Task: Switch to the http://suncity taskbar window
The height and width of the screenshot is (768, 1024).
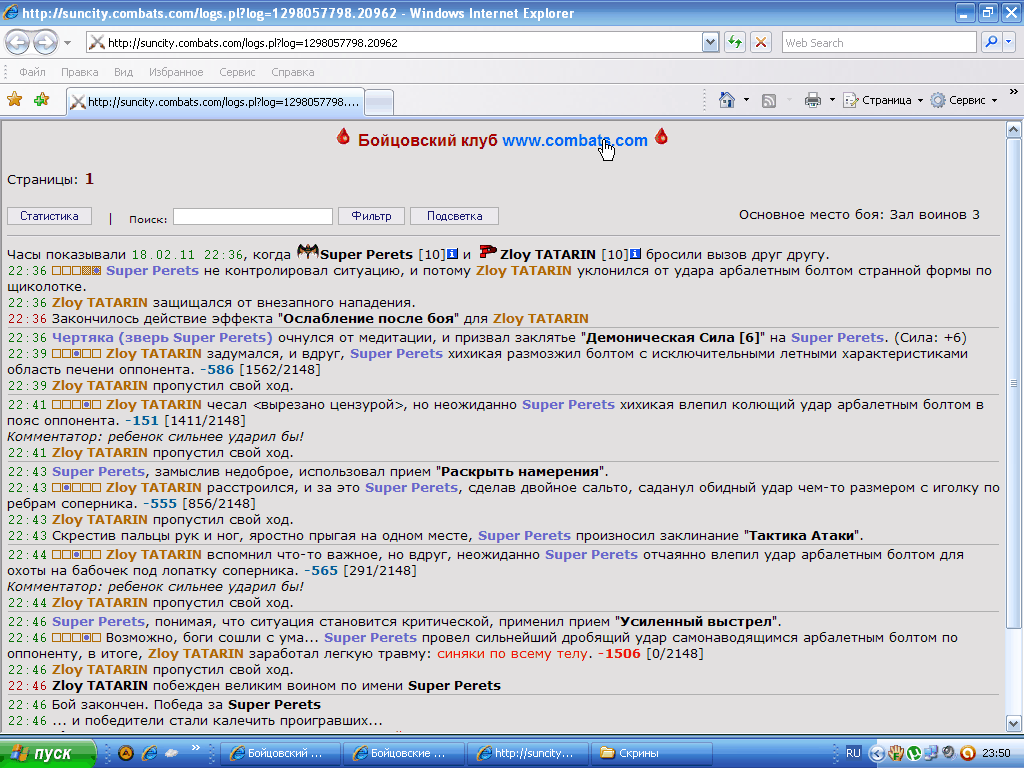Action: (x=528, y=753)
